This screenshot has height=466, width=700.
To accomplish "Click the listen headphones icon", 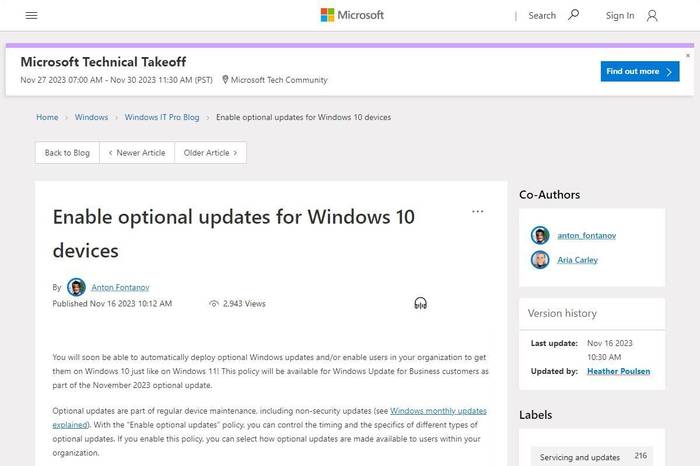I will 421,304.
